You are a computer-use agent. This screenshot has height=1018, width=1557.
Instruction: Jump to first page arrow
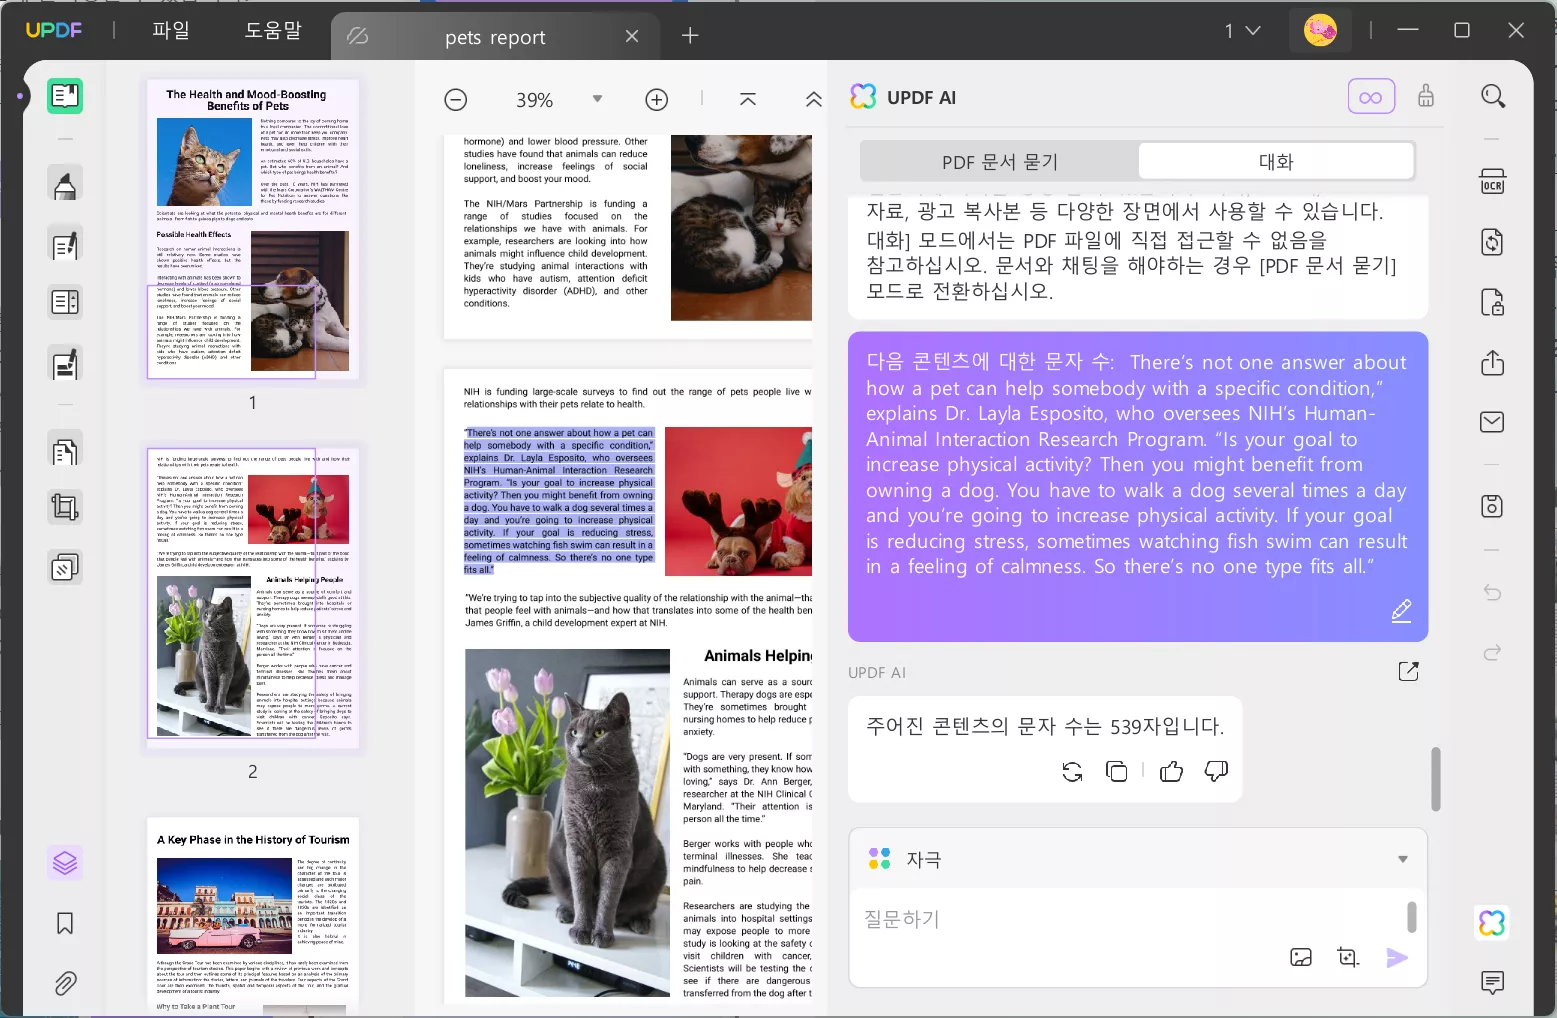click(748, 99)
